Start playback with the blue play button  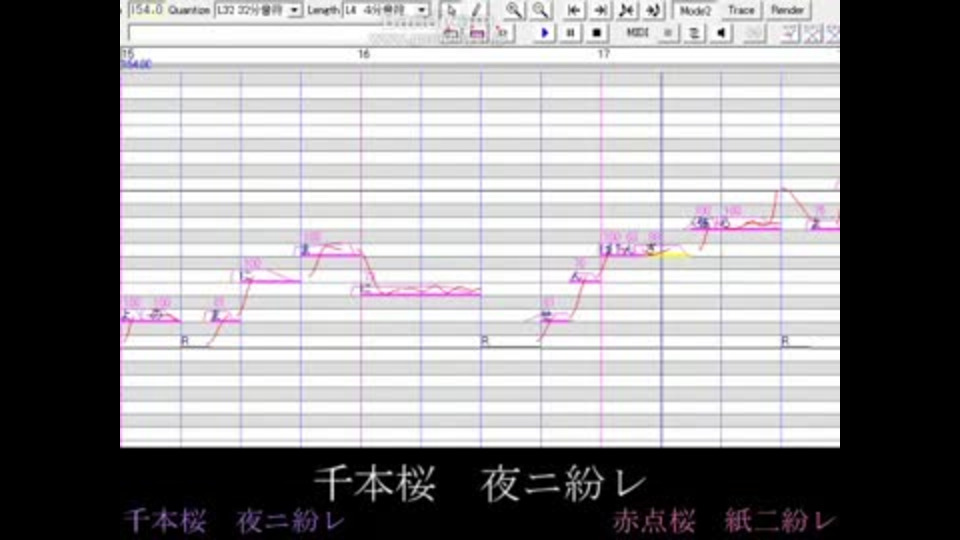[x=544, y=33]
